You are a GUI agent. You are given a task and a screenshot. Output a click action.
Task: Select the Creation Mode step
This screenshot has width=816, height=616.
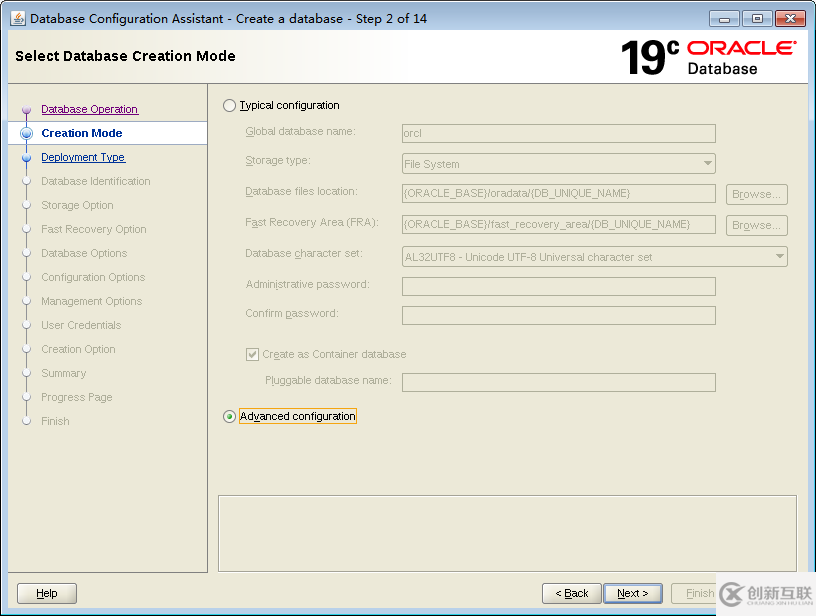[x=82, y=133]
